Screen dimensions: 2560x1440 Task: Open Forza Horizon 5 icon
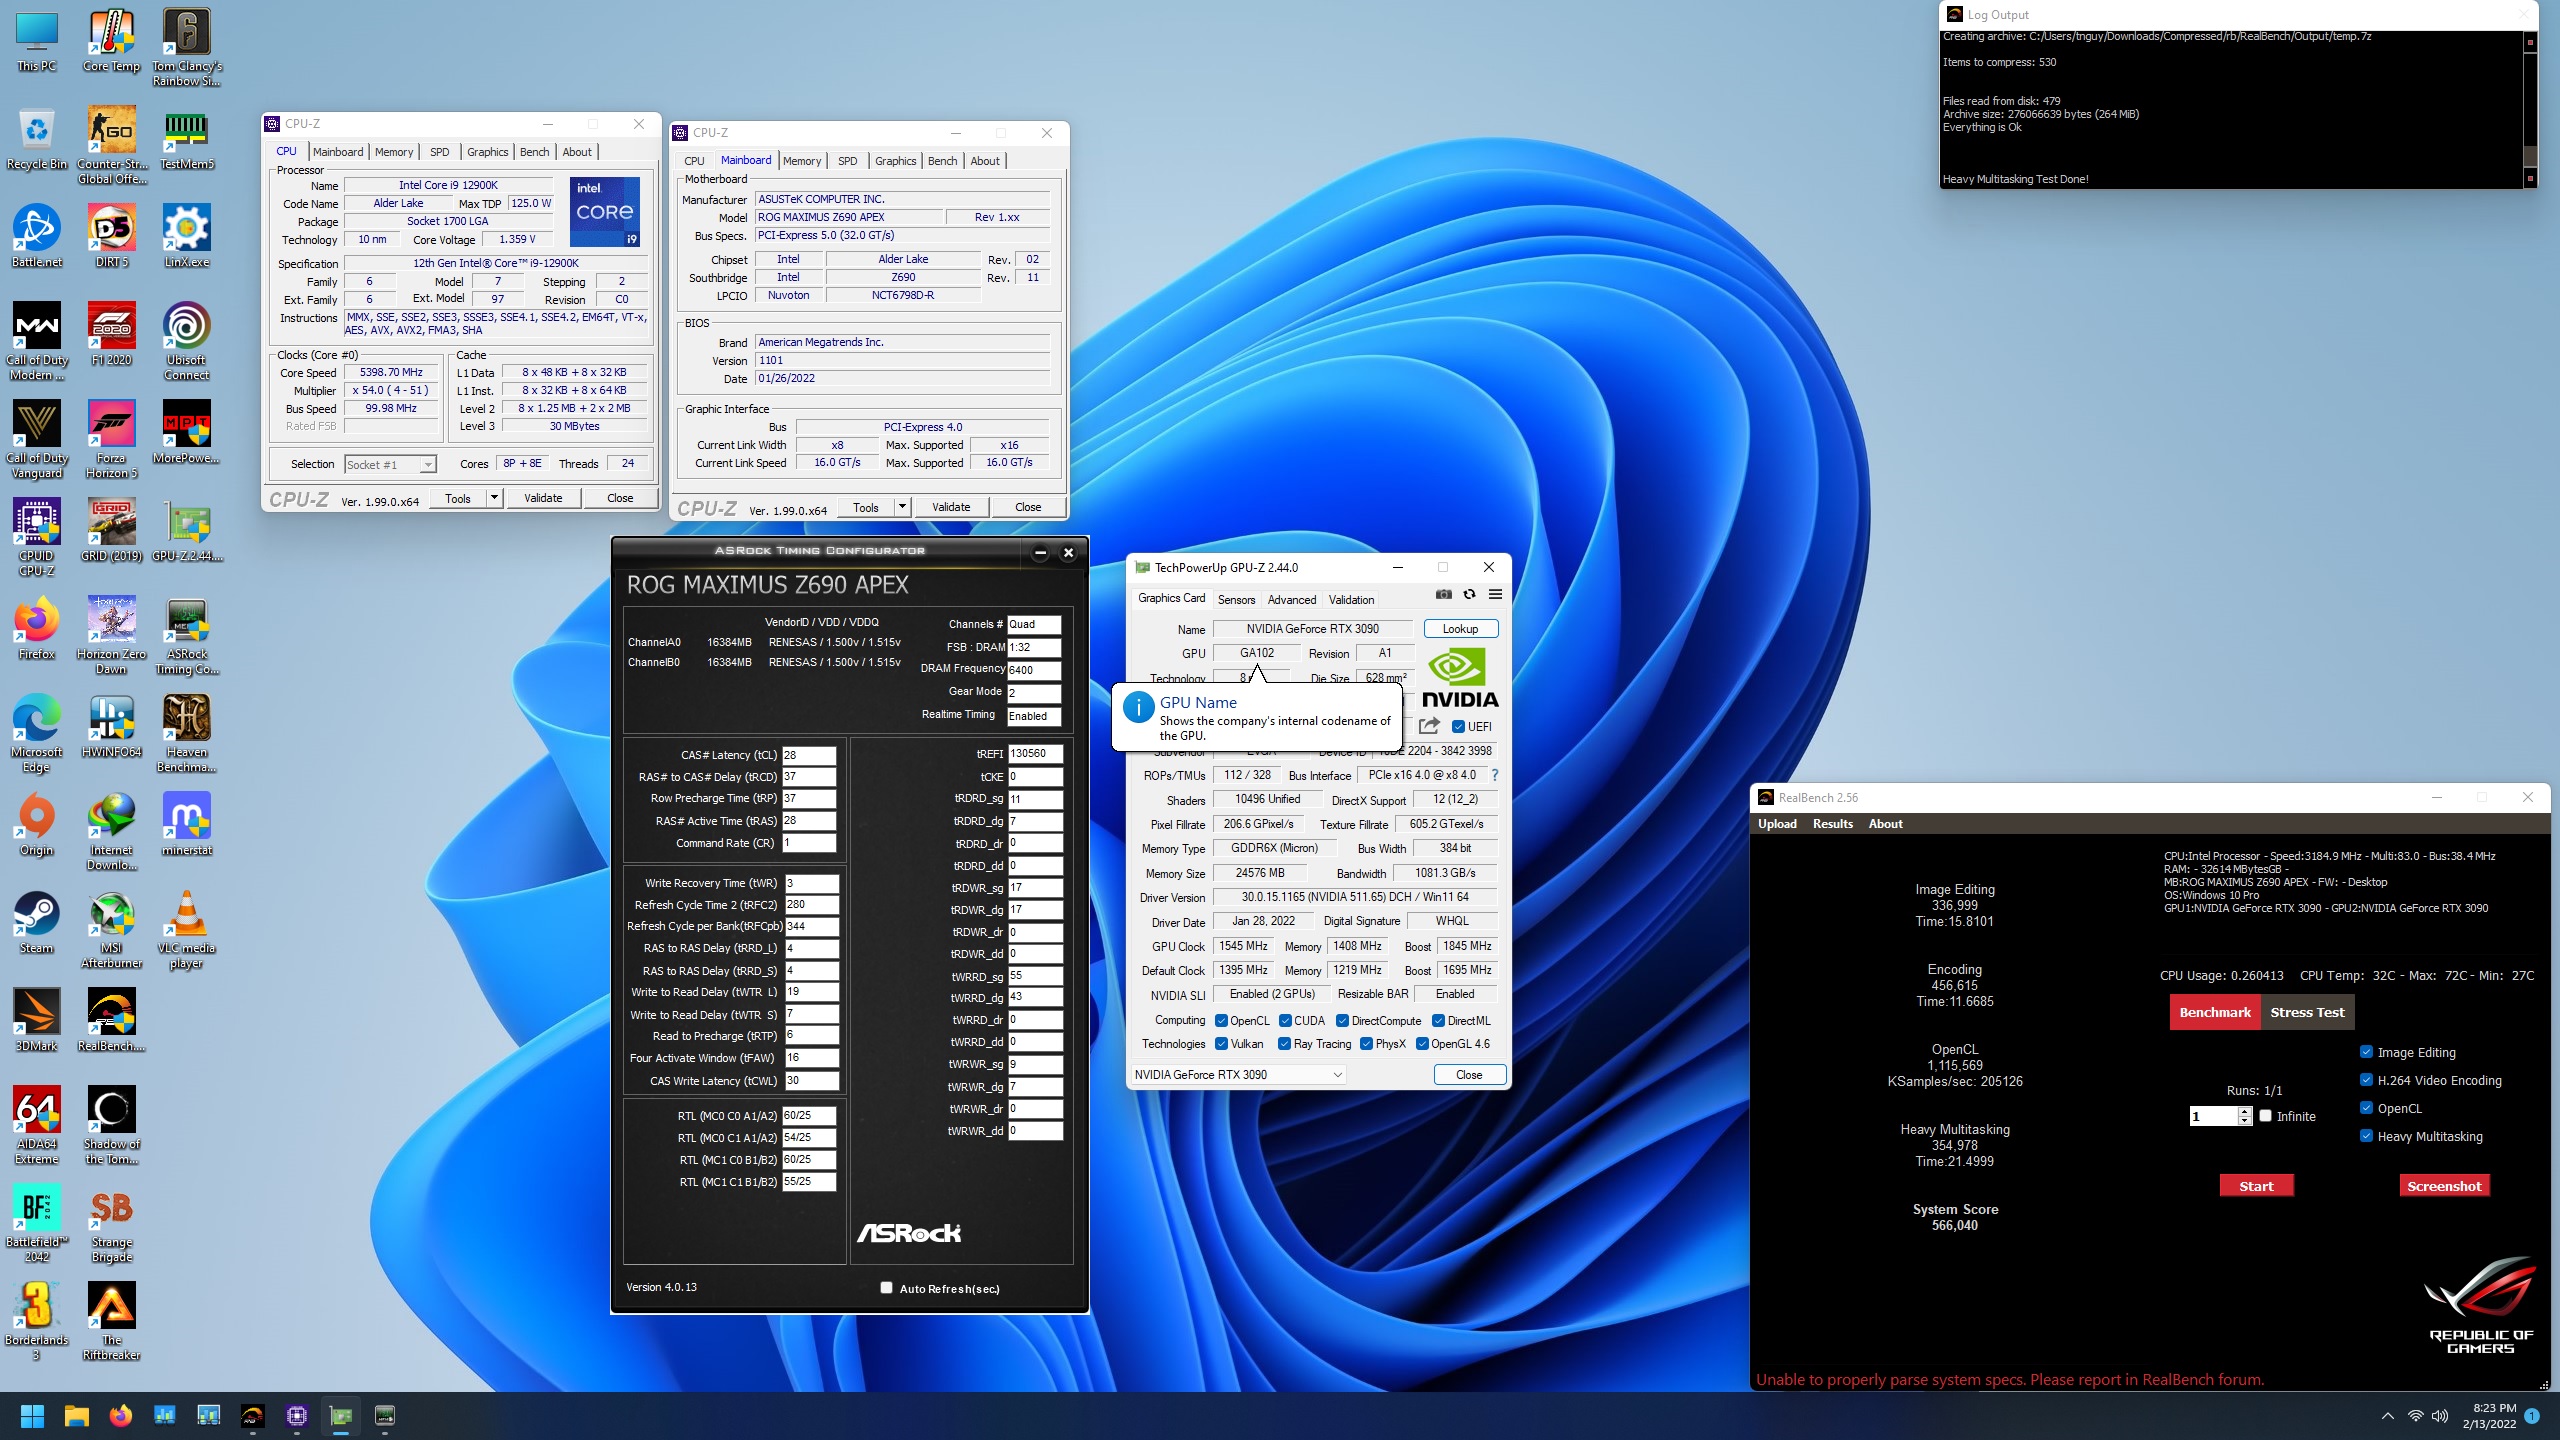point(111,439)
